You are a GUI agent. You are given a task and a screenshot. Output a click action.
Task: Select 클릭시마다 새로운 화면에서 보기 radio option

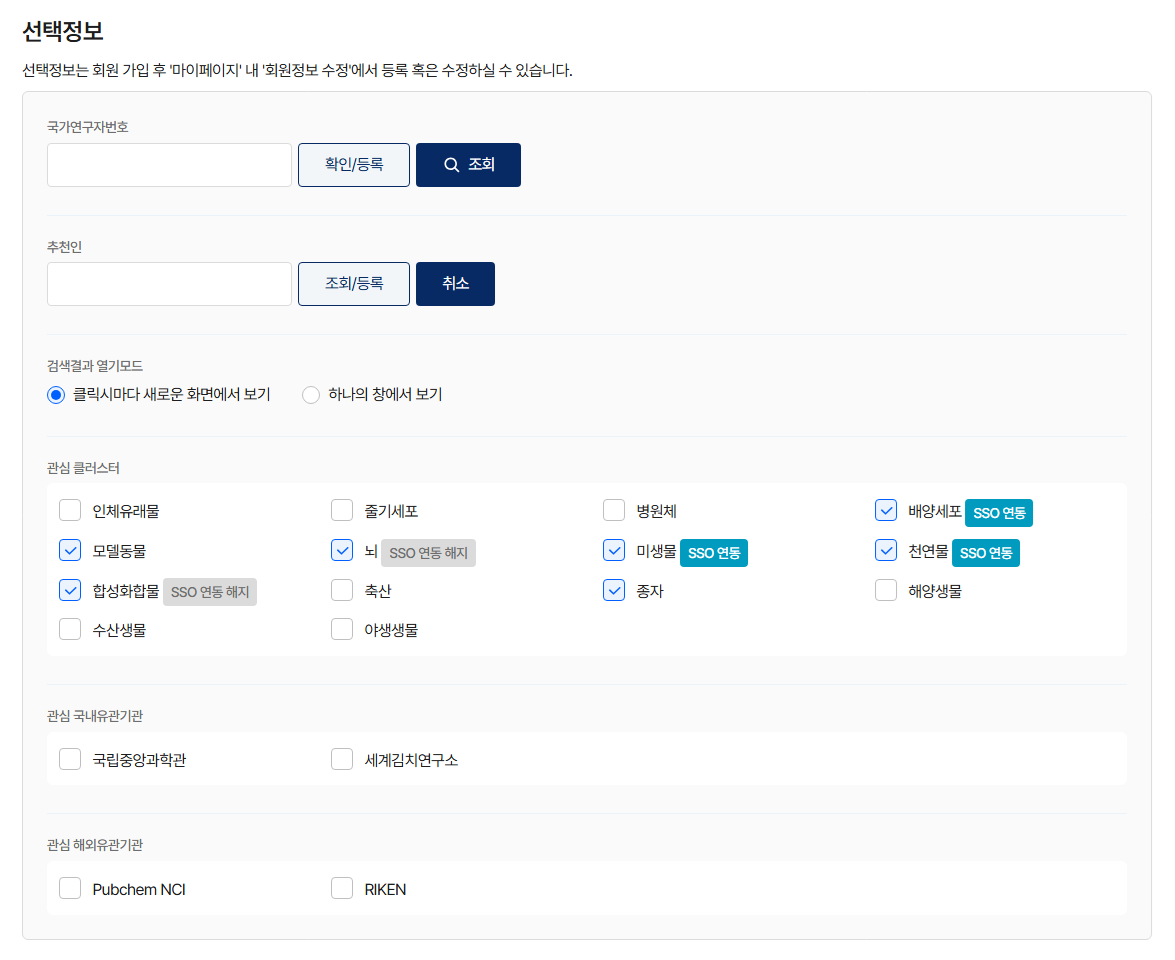[x=56, y=395]
